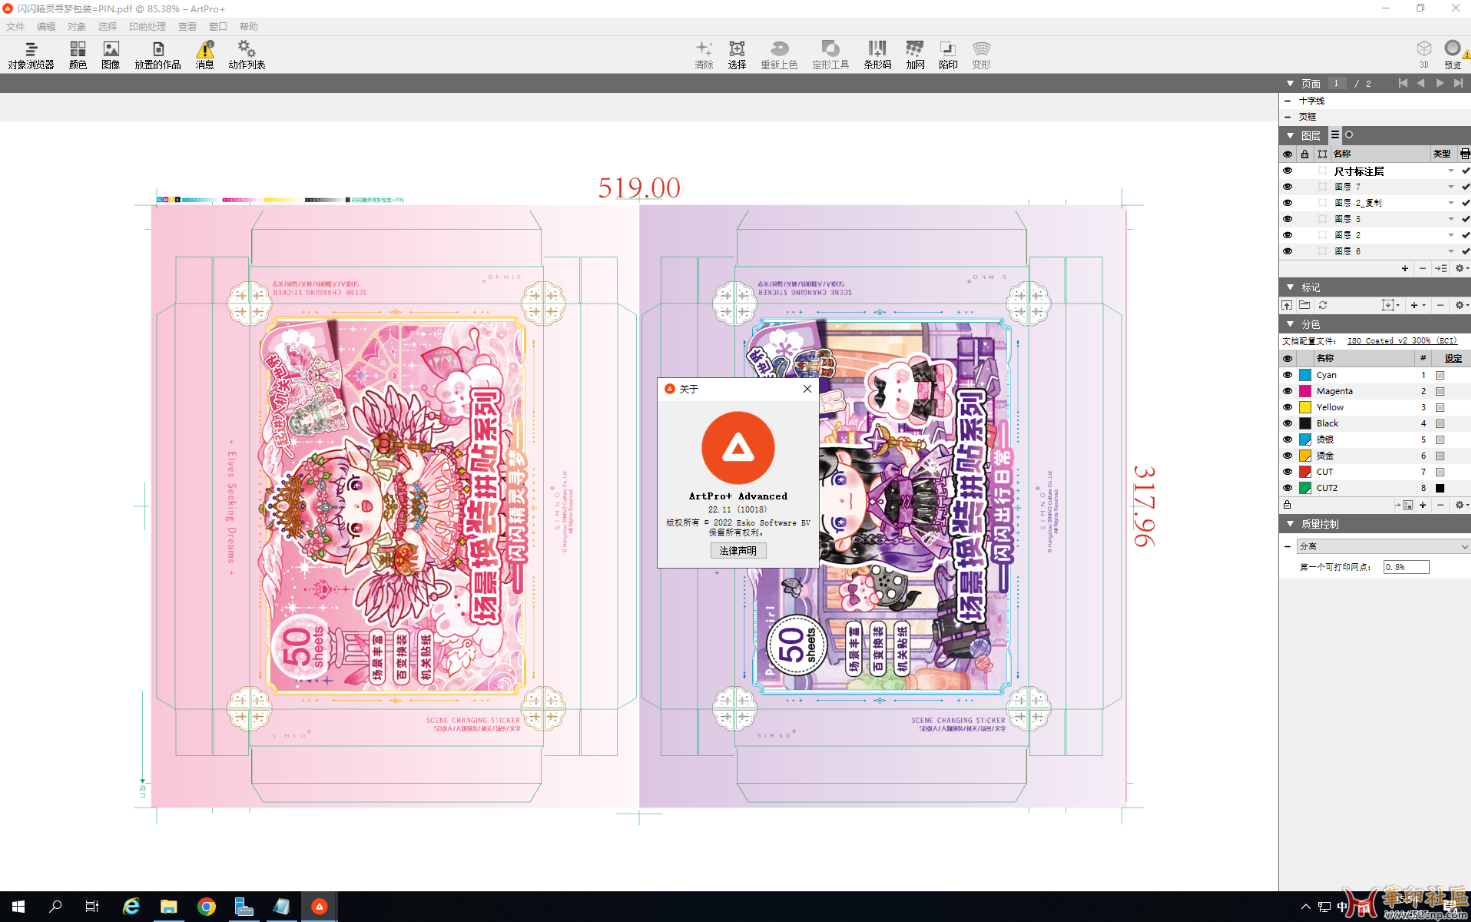This screenshot has height=922, width=1471.
Task: Go to the last page
Action: 1459,83
